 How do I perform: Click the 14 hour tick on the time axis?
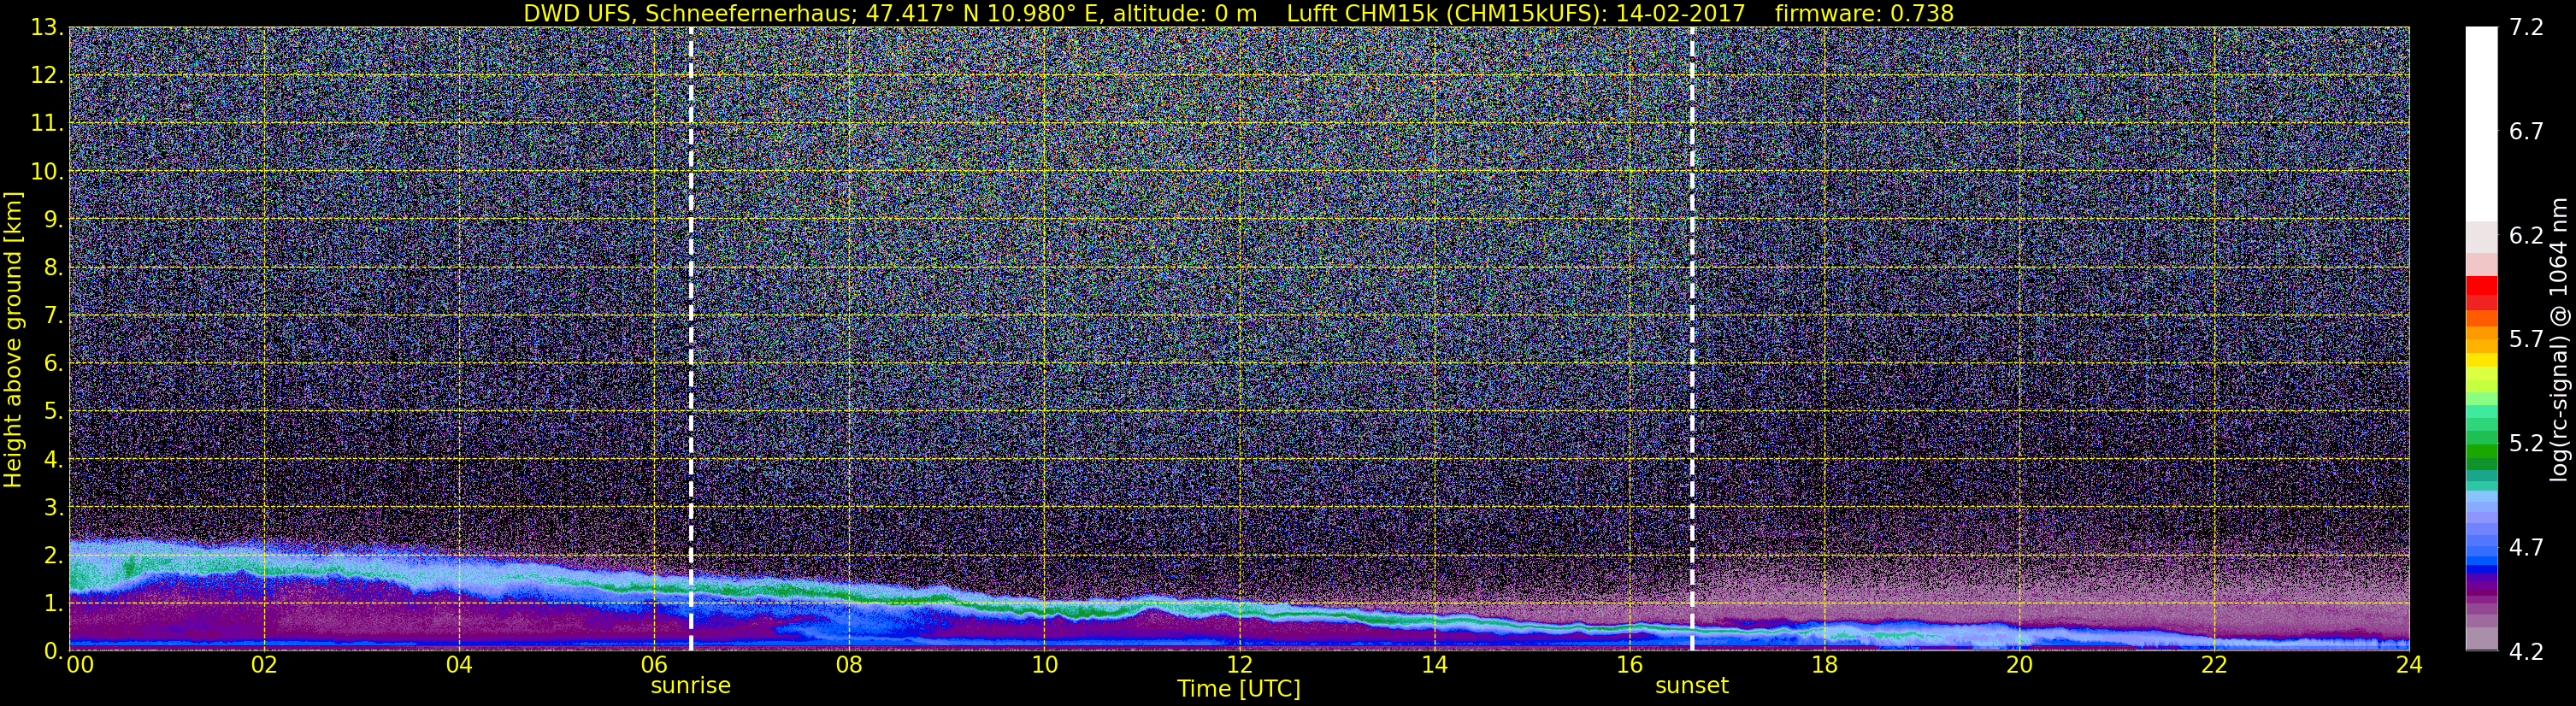(1434, 665)
